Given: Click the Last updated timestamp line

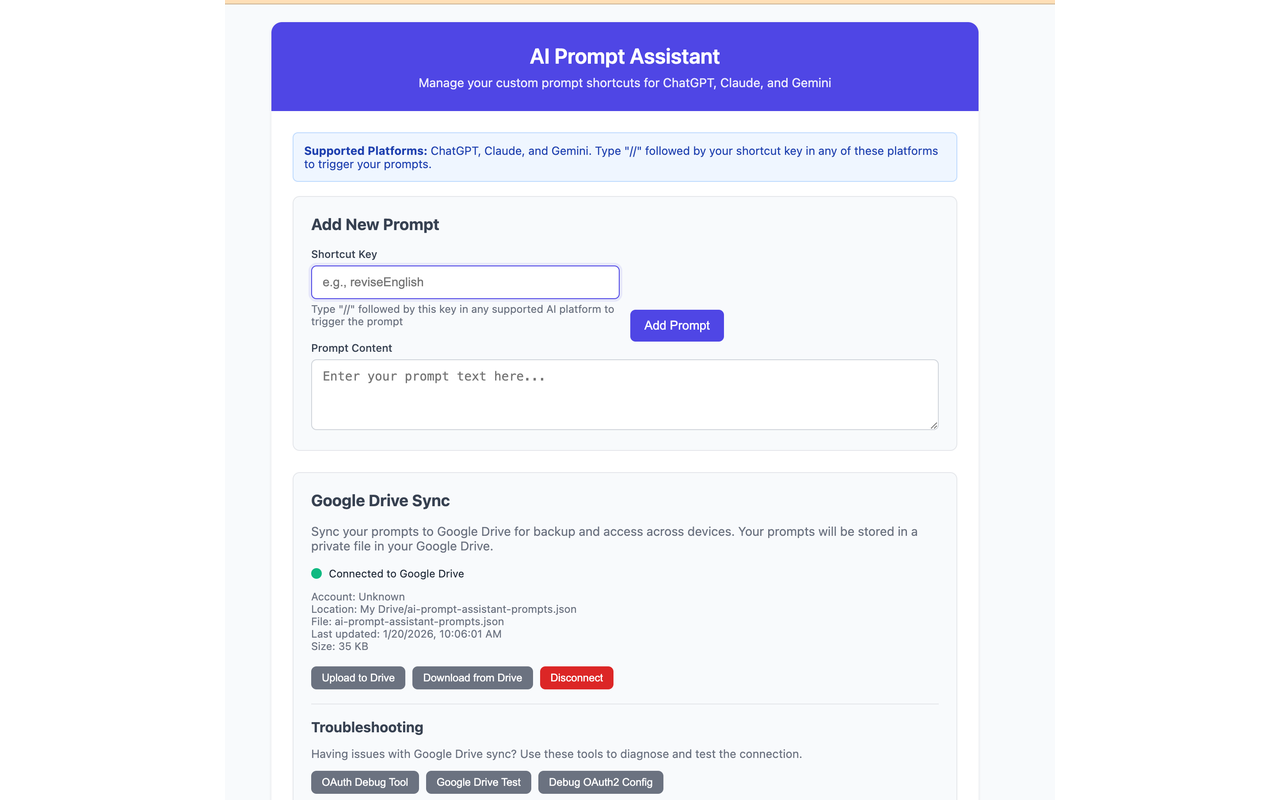Looking at the screenshot, I should [x=406, y=634].
